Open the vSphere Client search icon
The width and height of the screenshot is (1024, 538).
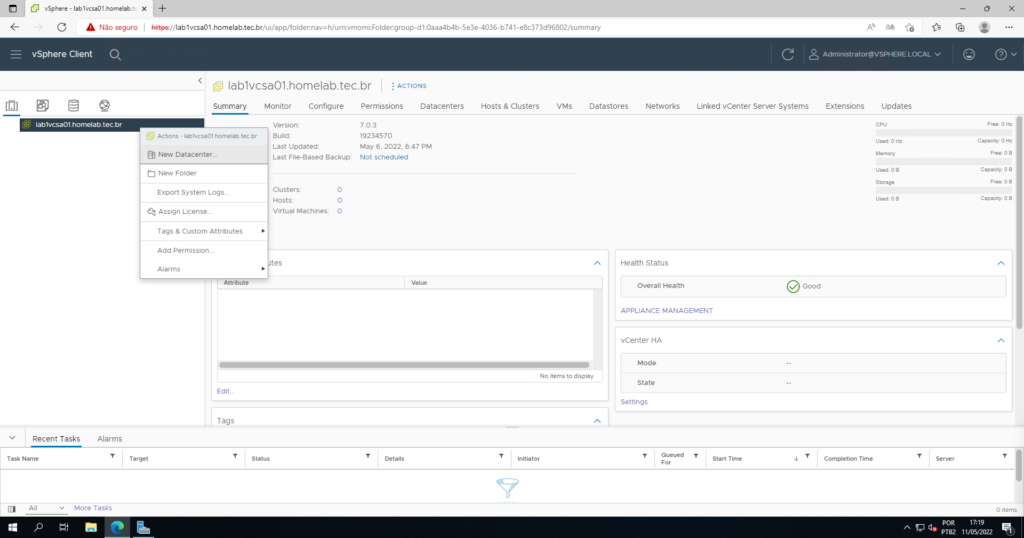[x=115, y=54]
